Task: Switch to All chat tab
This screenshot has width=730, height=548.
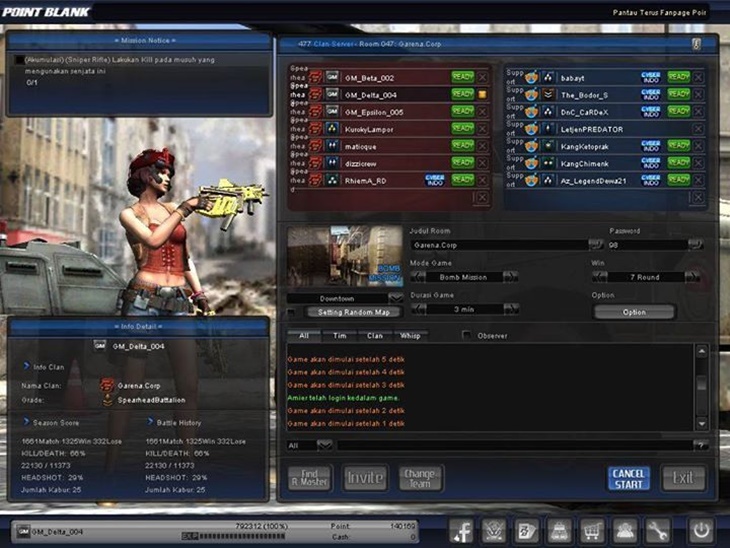Action: pyautogui.click(x=304, y=335)
